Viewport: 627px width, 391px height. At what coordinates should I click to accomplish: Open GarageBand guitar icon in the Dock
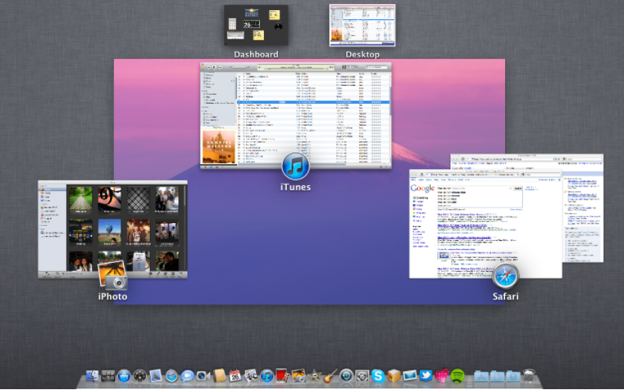(x=330, y=376)
